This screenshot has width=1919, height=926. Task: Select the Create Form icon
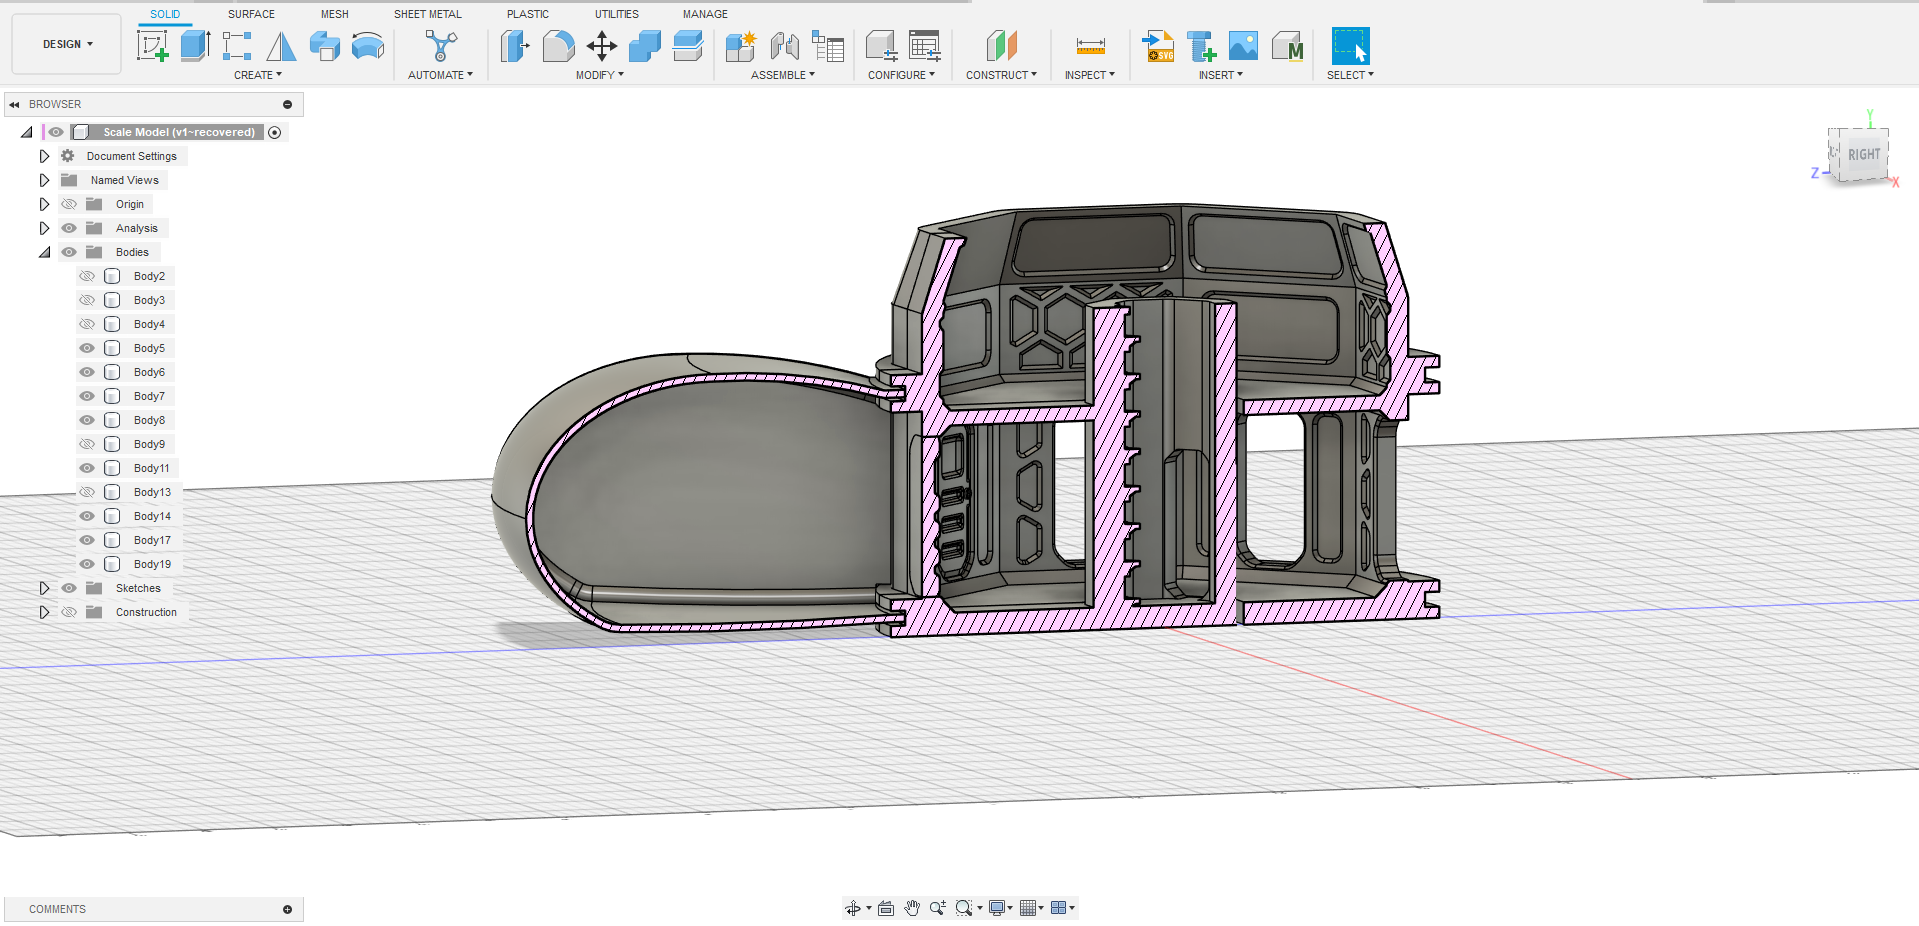click(368, 46)
